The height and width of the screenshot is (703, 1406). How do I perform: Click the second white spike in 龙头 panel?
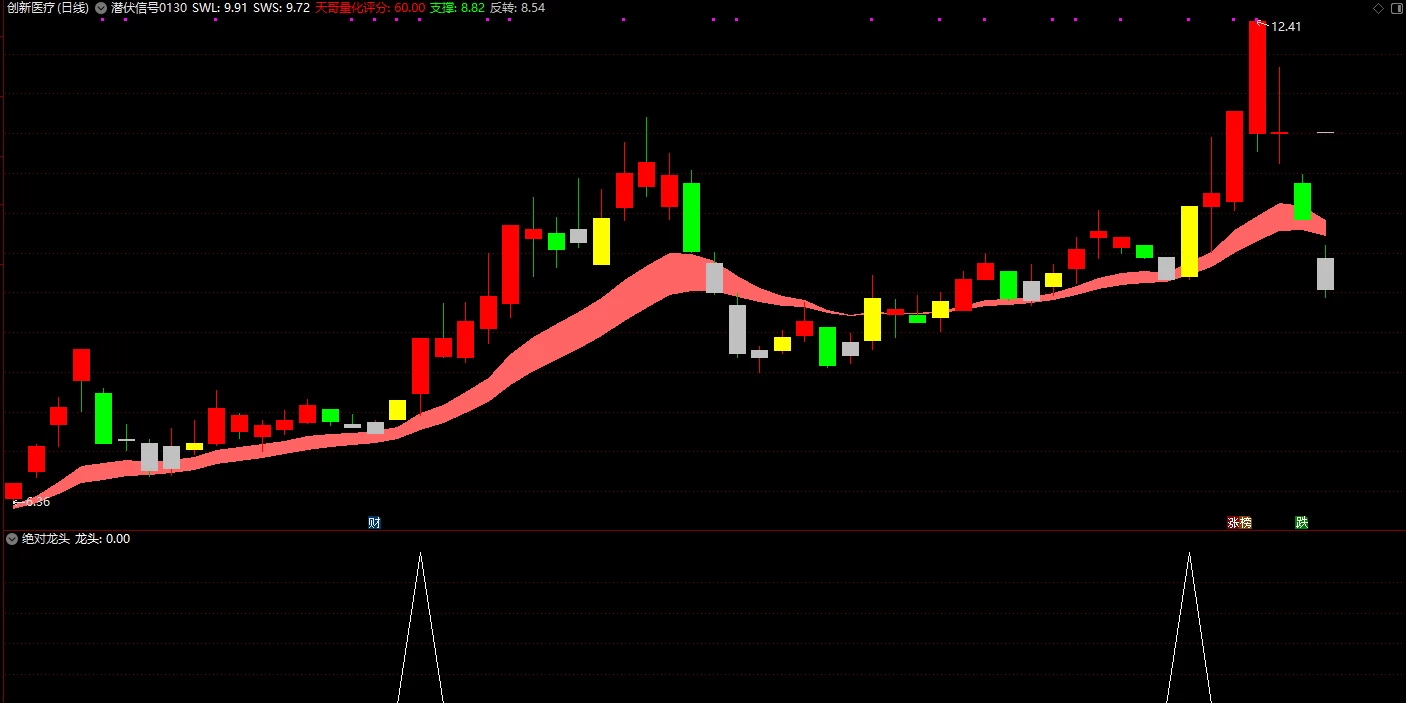[x=1189, y=627]
